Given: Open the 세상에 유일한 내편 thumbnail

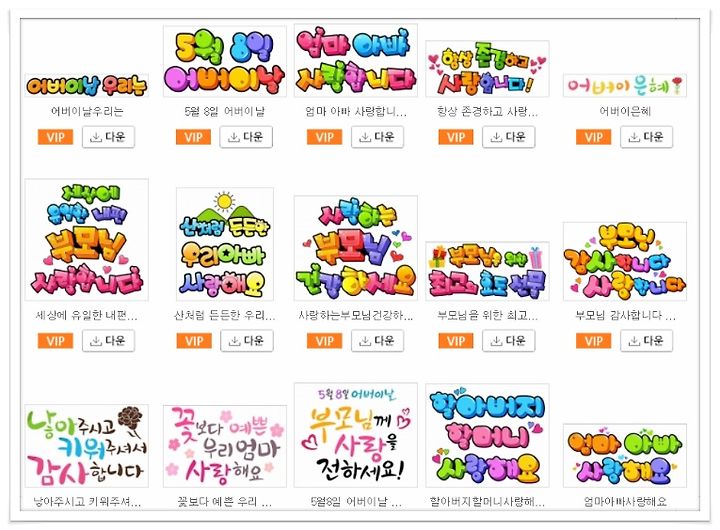Looking at the screenshot, I should 87,240.
